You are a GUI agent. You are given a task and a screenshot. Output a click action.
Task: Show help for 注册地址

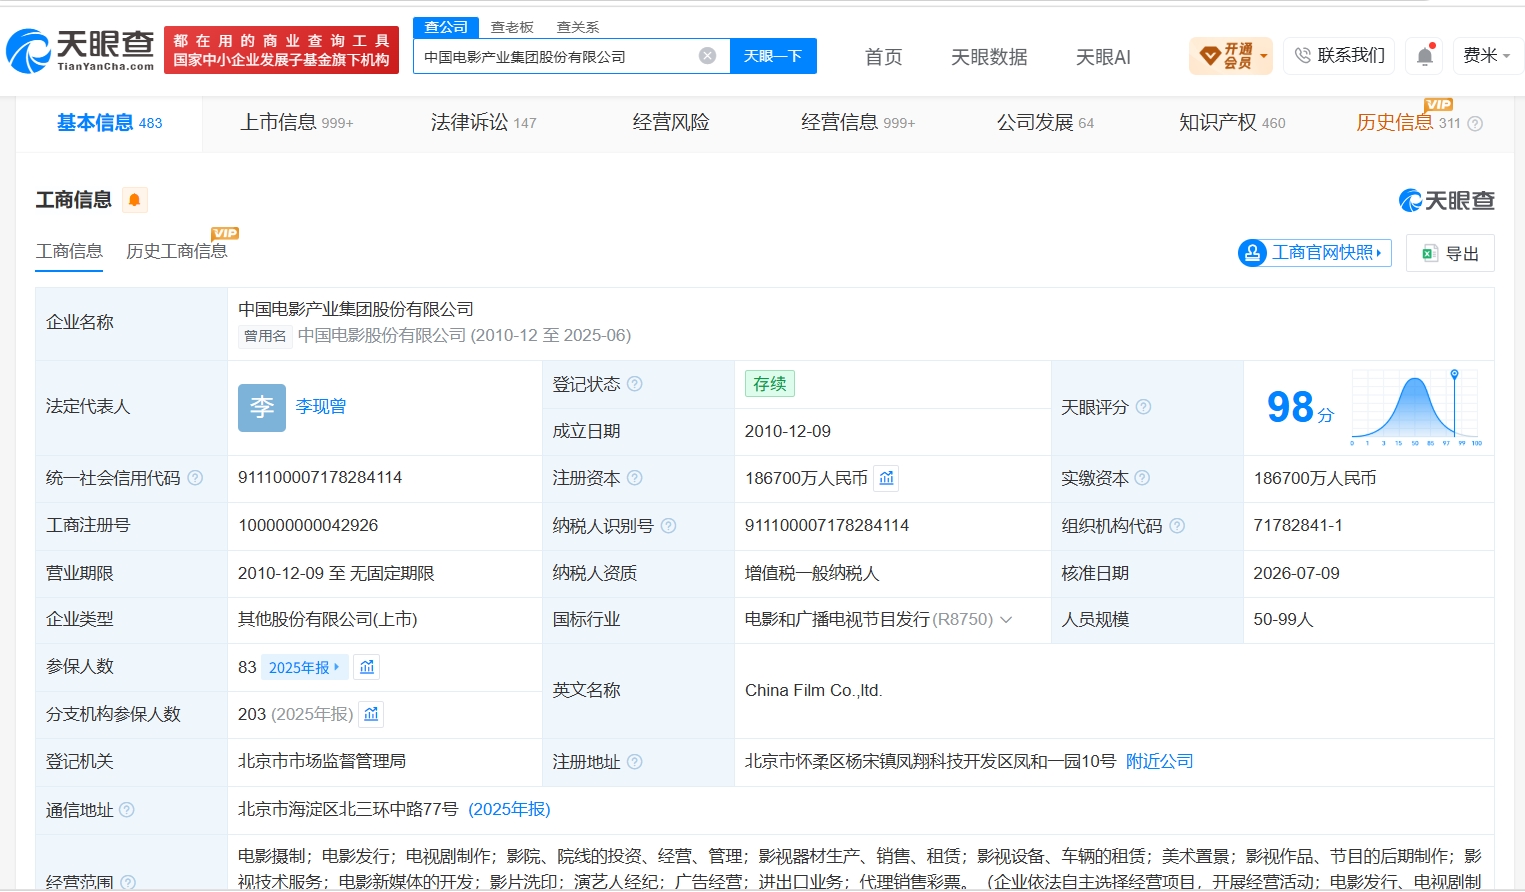click(634, 762)
